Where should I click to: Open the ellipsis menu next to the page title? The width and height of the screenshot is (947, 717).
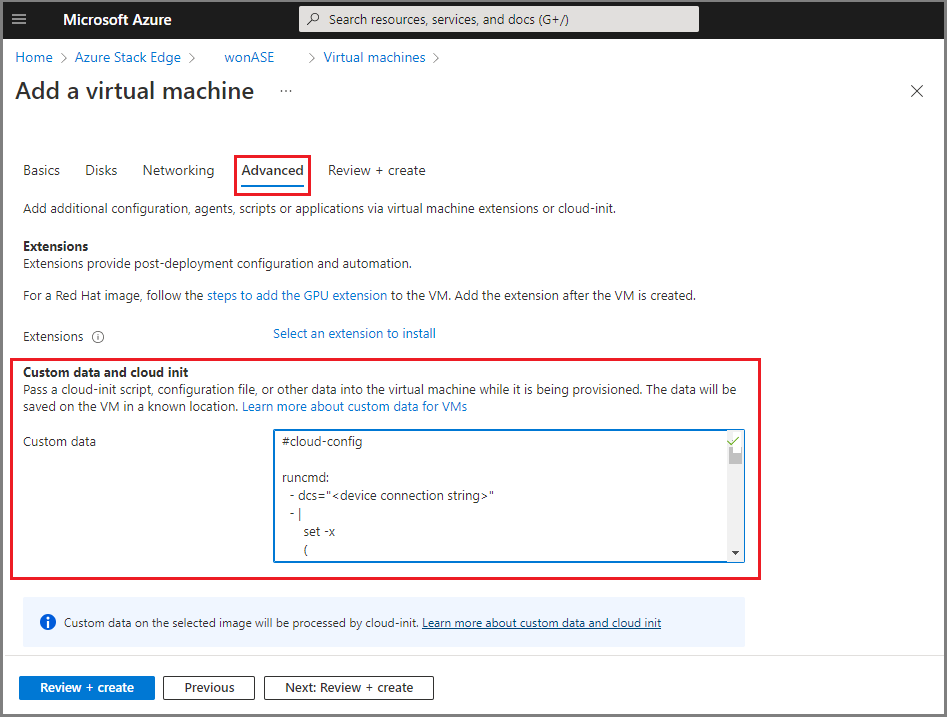coord(285,91)
